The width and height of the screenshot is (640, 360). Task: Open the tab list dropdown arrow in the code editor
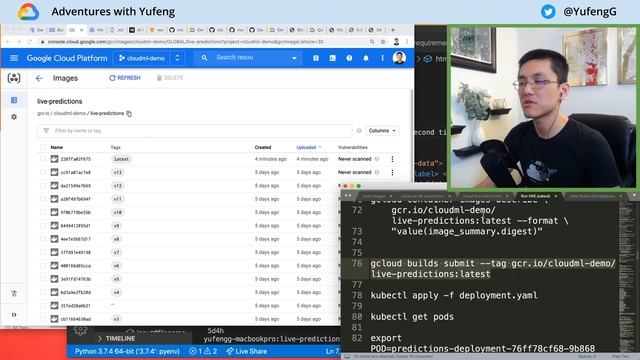[x=634, y=196]
